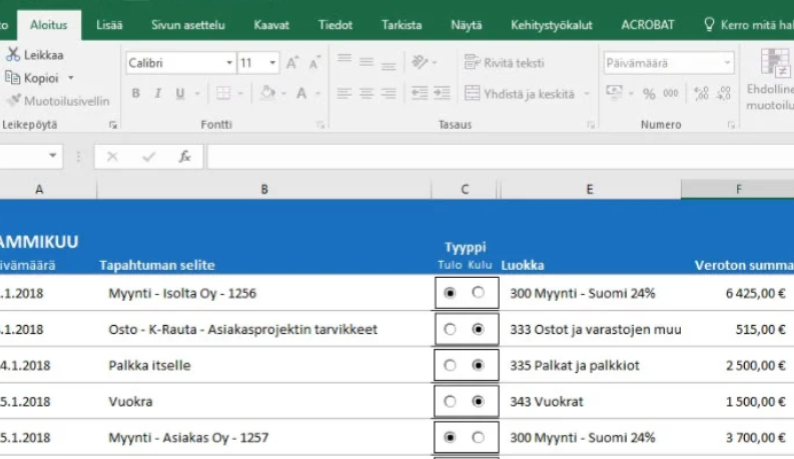Click the Kerro mitä haluat search box

749,25
